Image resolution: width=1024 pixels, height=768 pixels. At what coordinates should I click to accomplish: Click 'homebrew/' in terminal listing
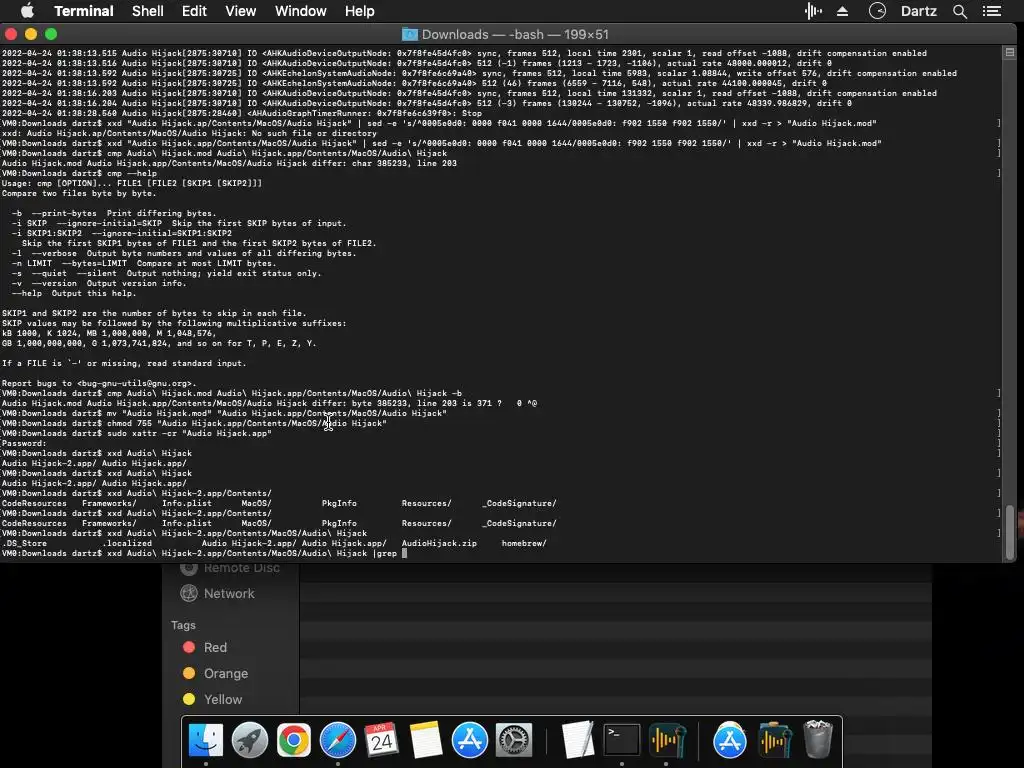(x=524, y=543)
